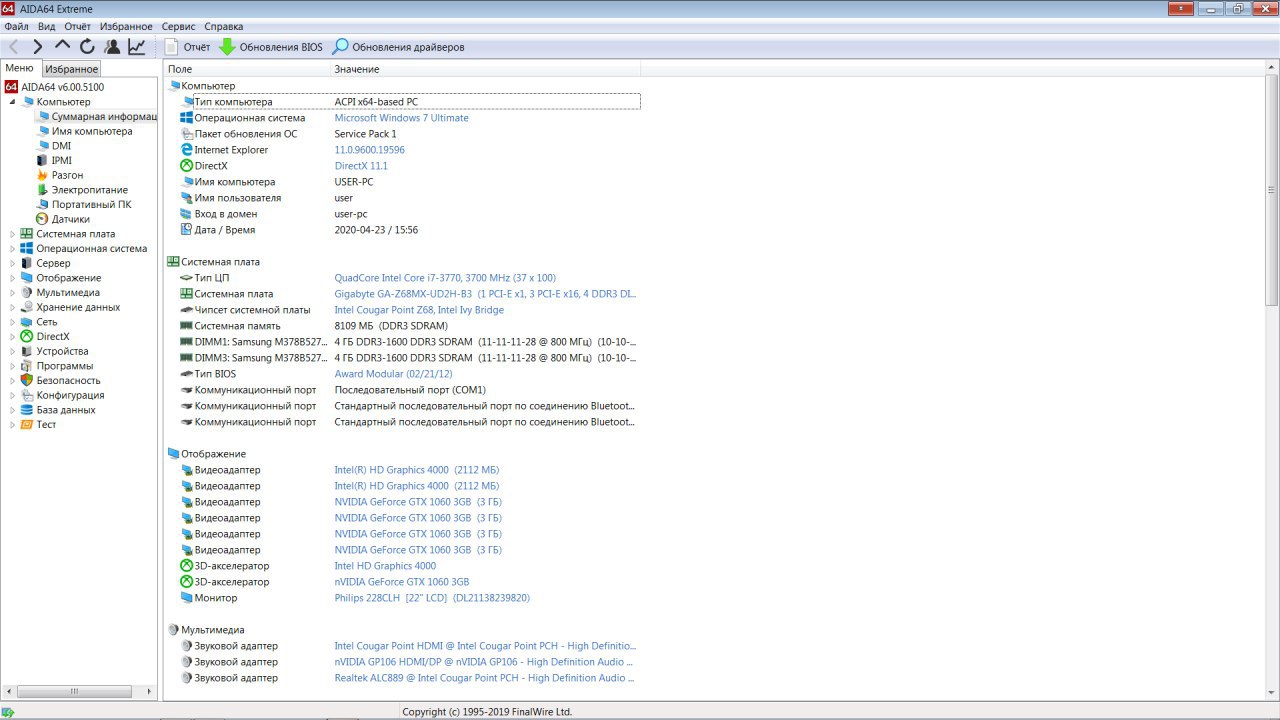
Task: Open the Отчёт menu in menu bar
Action: [78, 26]
